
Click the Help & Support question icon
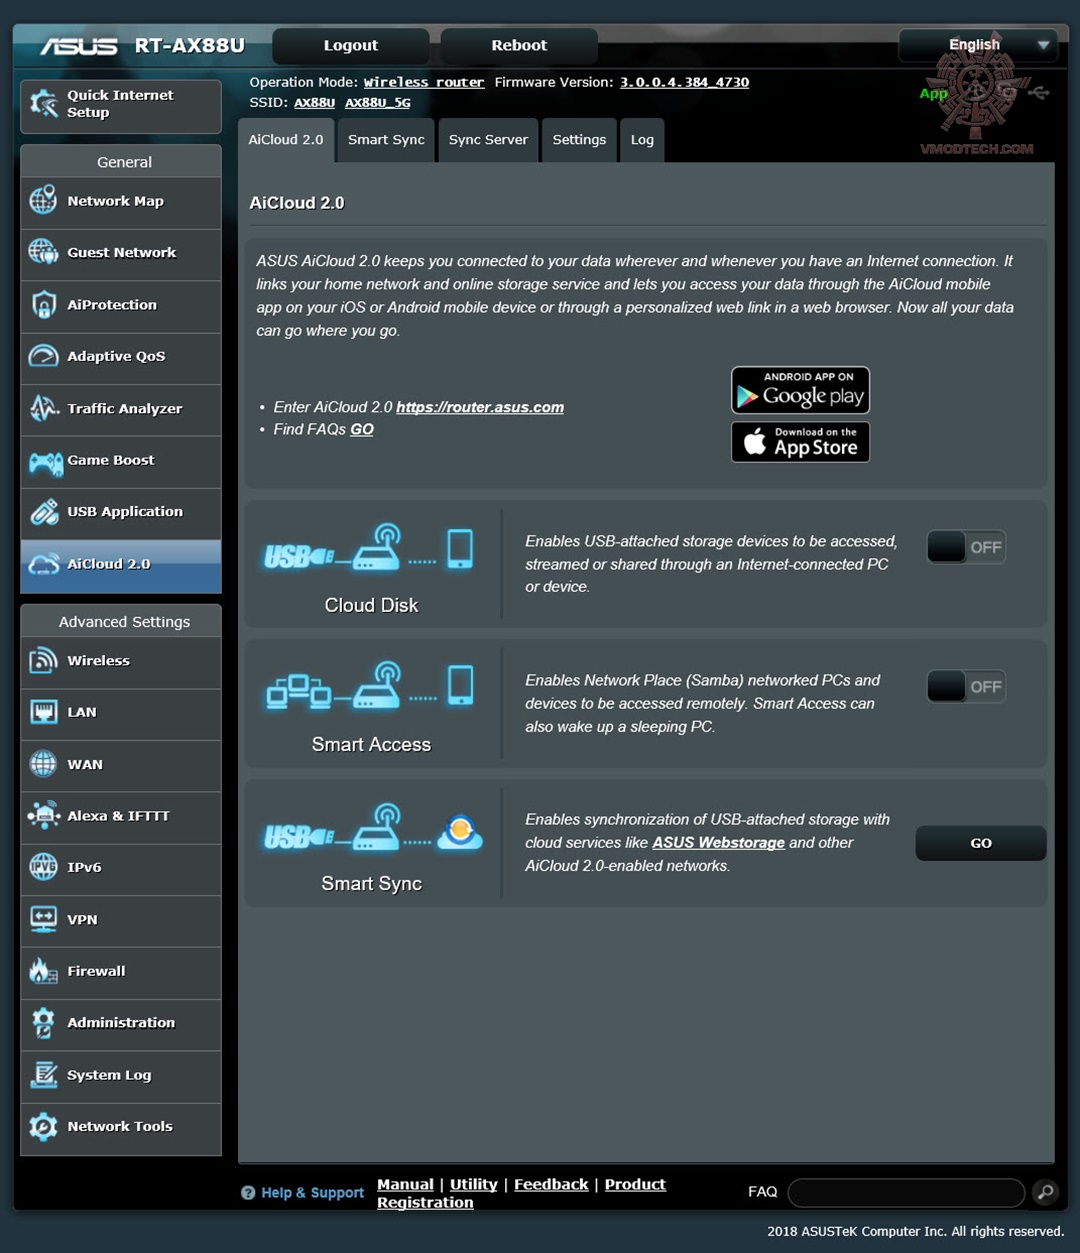[x=248, y=1193]
